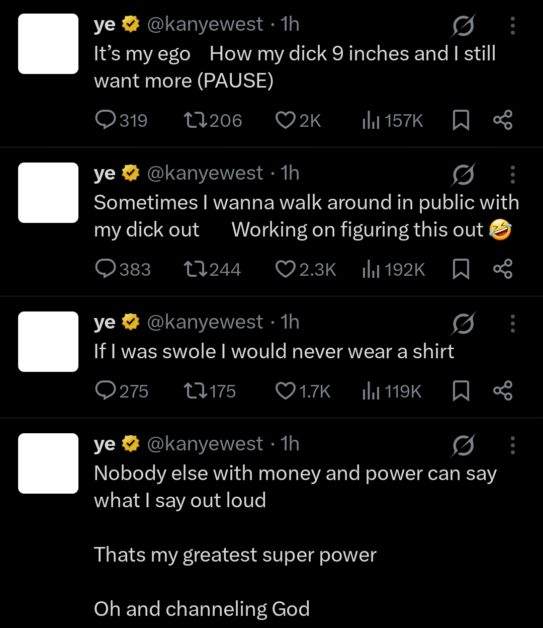This screenshot has width=543, height=628.
Task: Share the tweet with 119K views
Action: (503, 391)
